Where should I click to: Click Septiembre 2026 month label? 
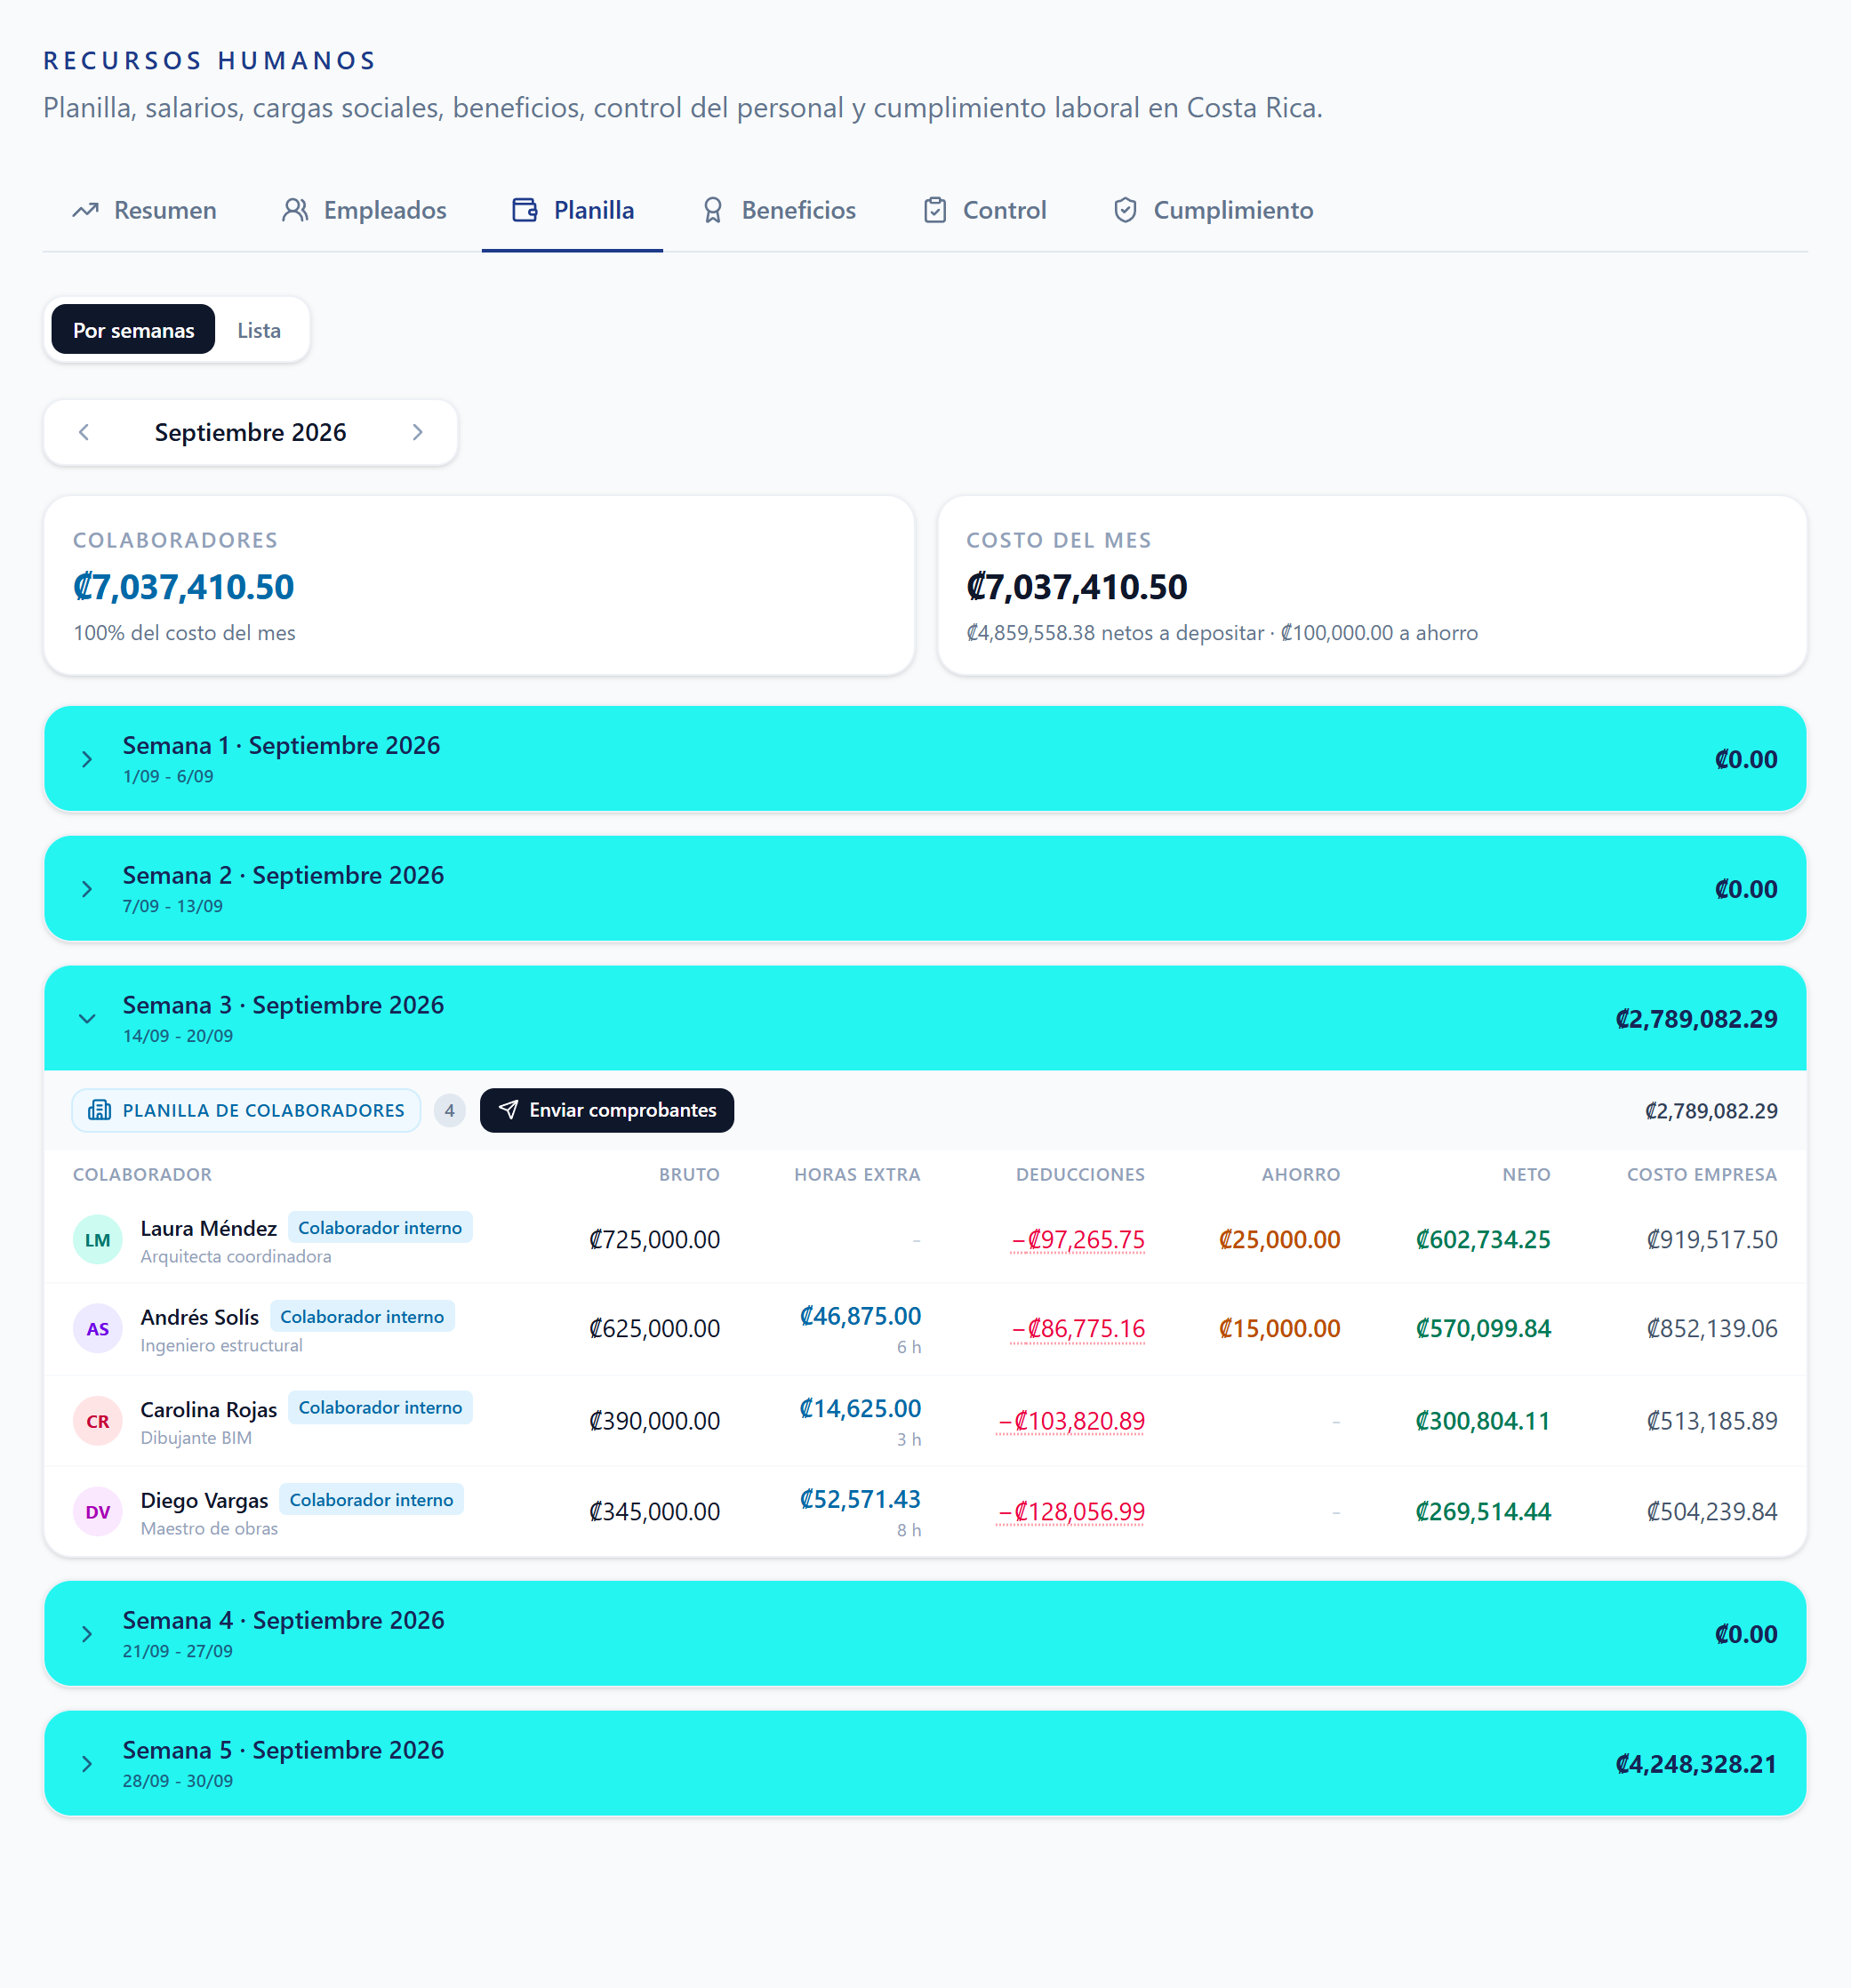tap(250, 432)
